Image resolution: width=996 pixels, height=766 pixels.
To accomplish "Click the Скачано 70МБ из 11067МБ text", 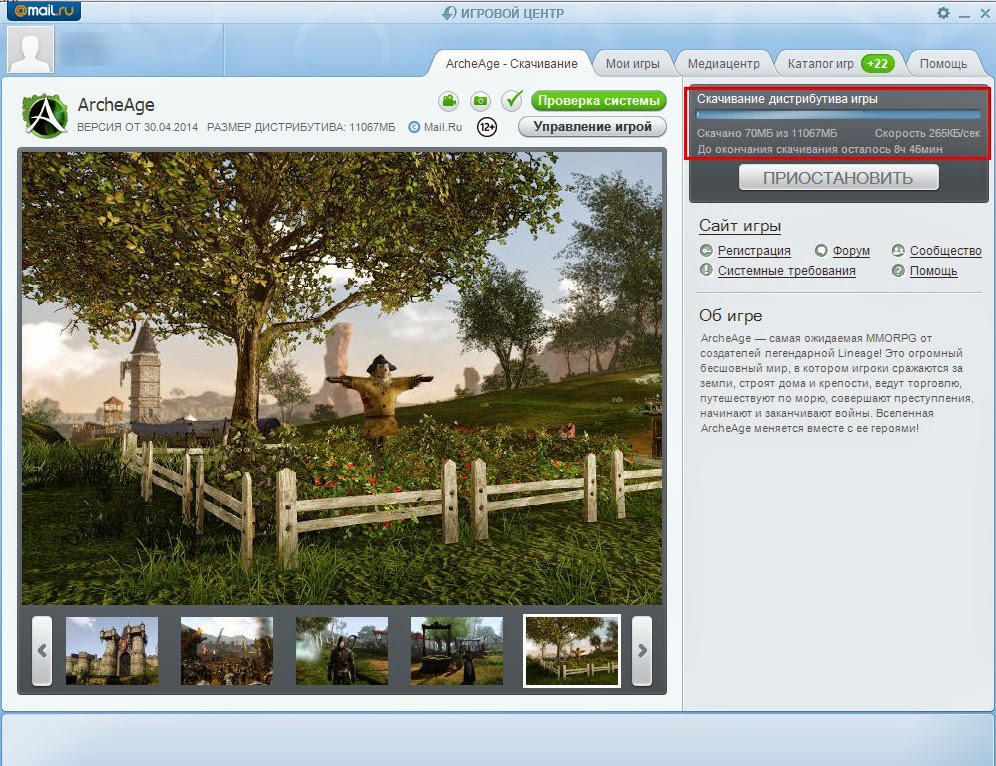I will (x=767, y=133).
